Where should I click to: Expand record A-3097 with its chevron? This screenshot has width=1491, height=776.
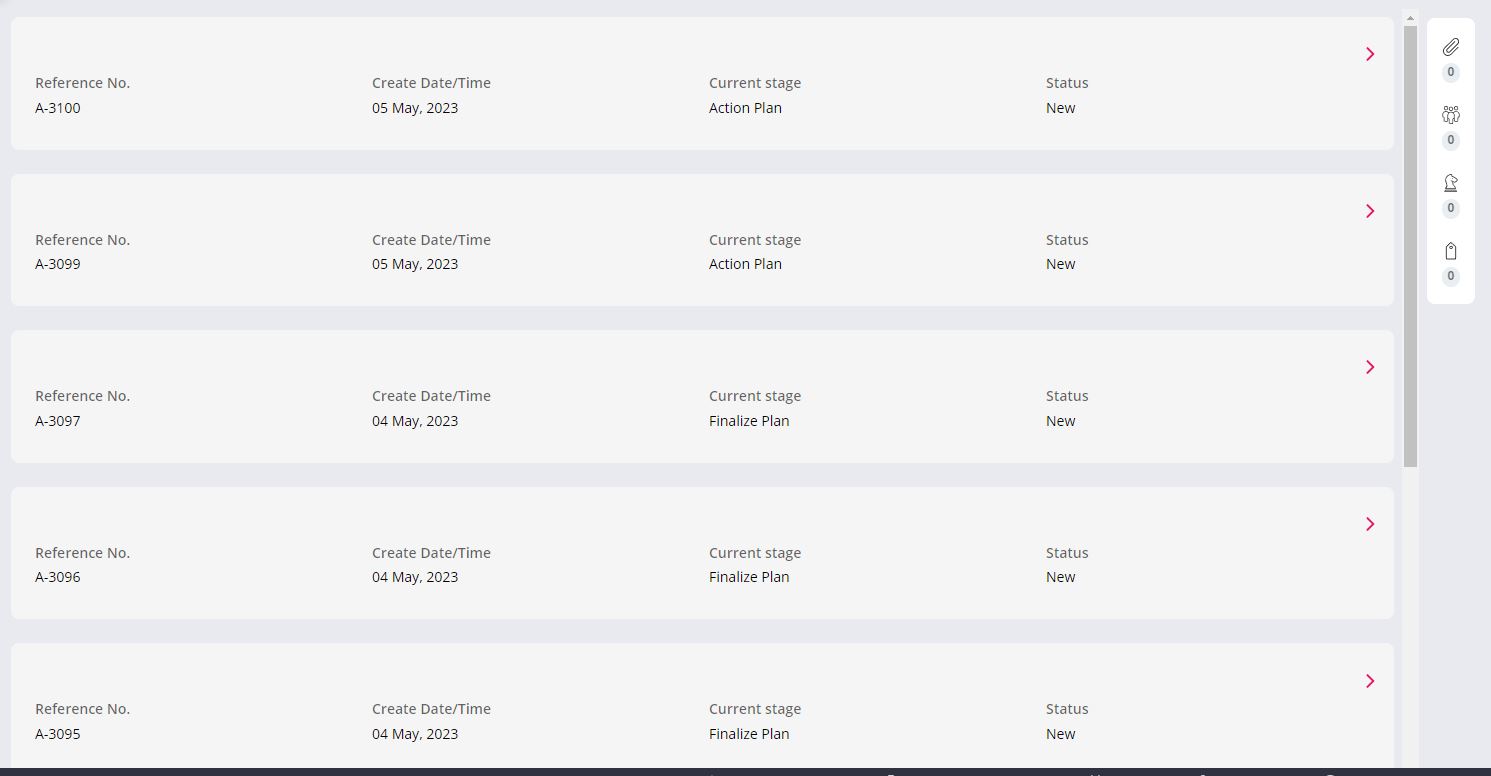coord(1370,367)
